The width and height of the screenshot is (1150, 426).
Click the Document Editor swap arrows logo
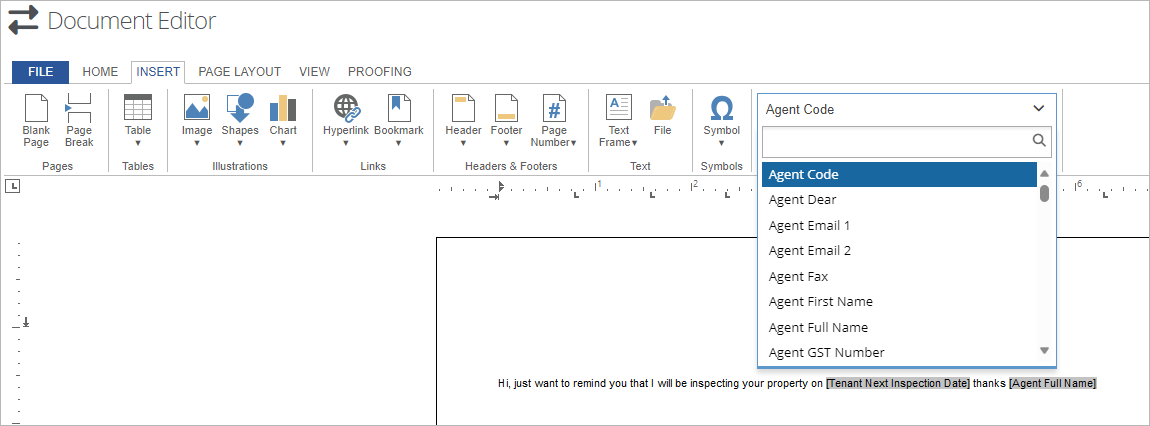click(23, 21)
